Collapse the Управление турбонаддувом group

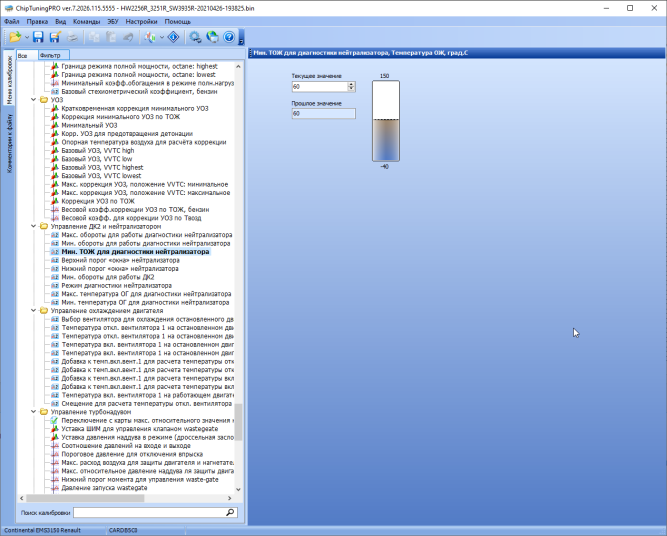(x=34, y=412)
